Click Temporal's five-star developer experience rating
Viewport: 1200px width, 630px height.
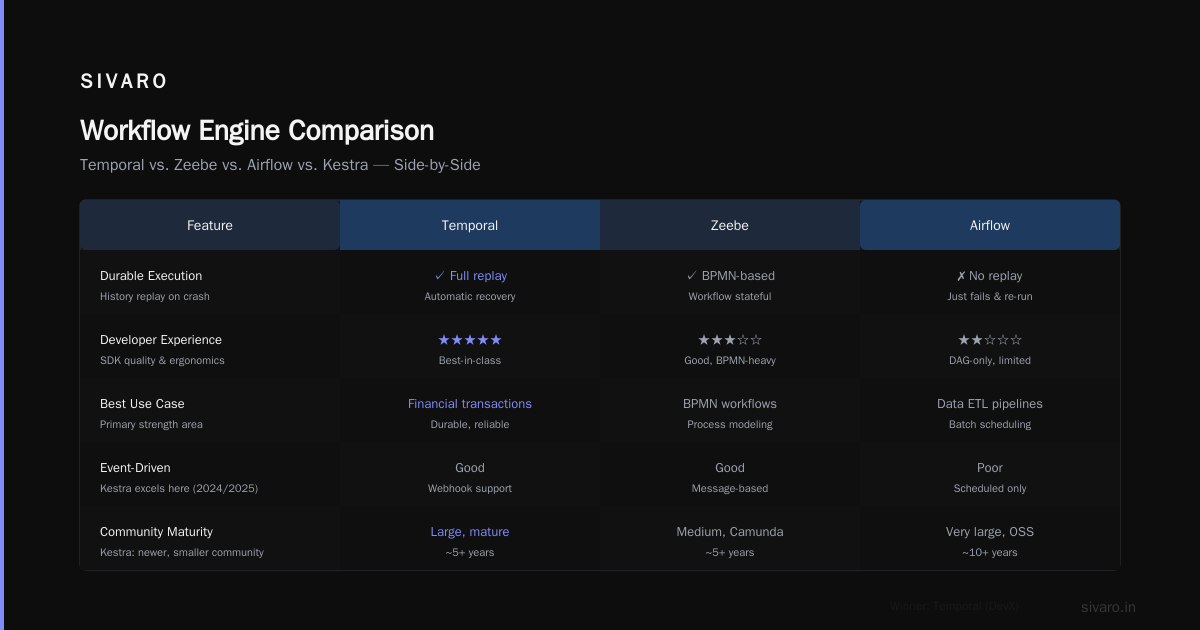tap(470, 340)
